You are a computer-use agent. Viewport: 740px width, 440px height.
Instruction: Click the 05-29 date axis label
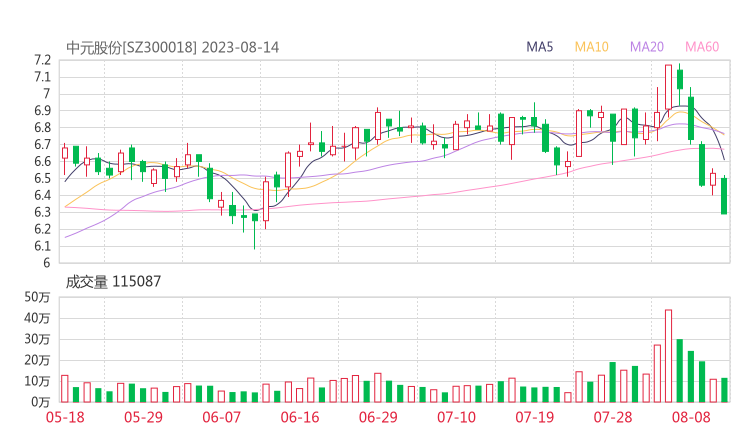coord(143,417)
